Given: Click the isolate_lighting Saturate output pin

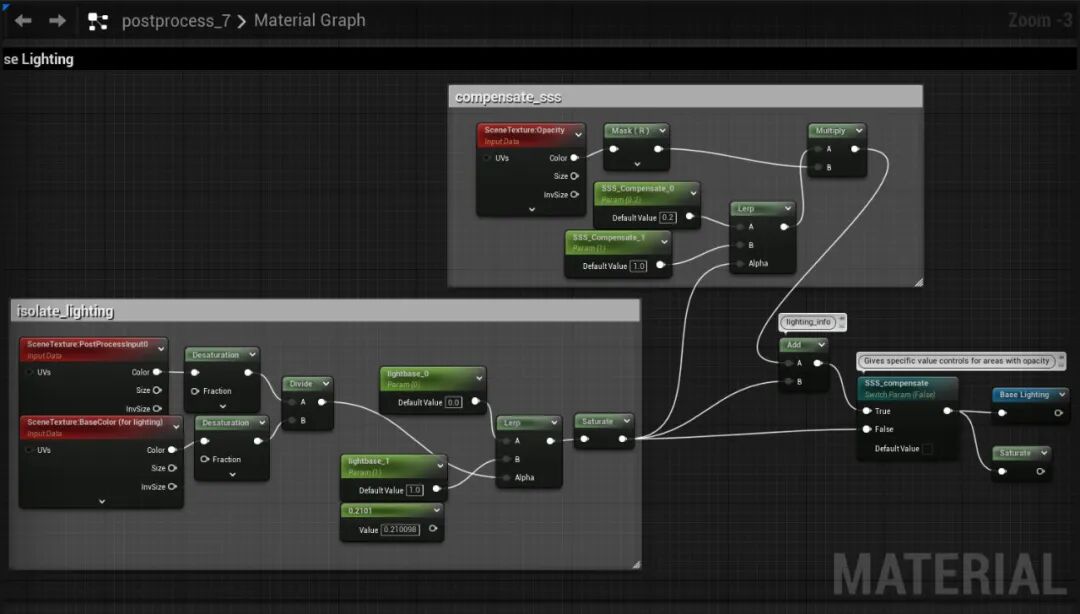Looking at the screenshot, I should click(622, 439).
